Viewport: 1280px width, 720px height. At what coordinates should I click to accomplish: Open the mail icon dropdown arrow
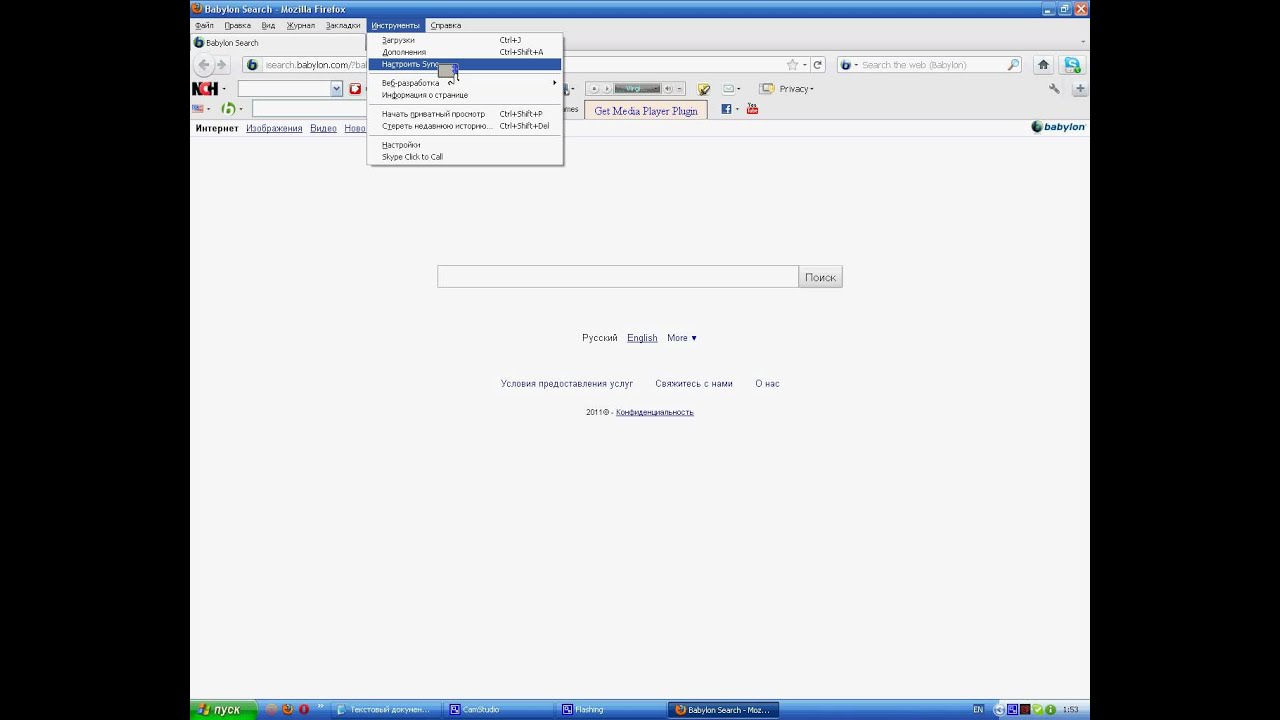tap(741, 89)
